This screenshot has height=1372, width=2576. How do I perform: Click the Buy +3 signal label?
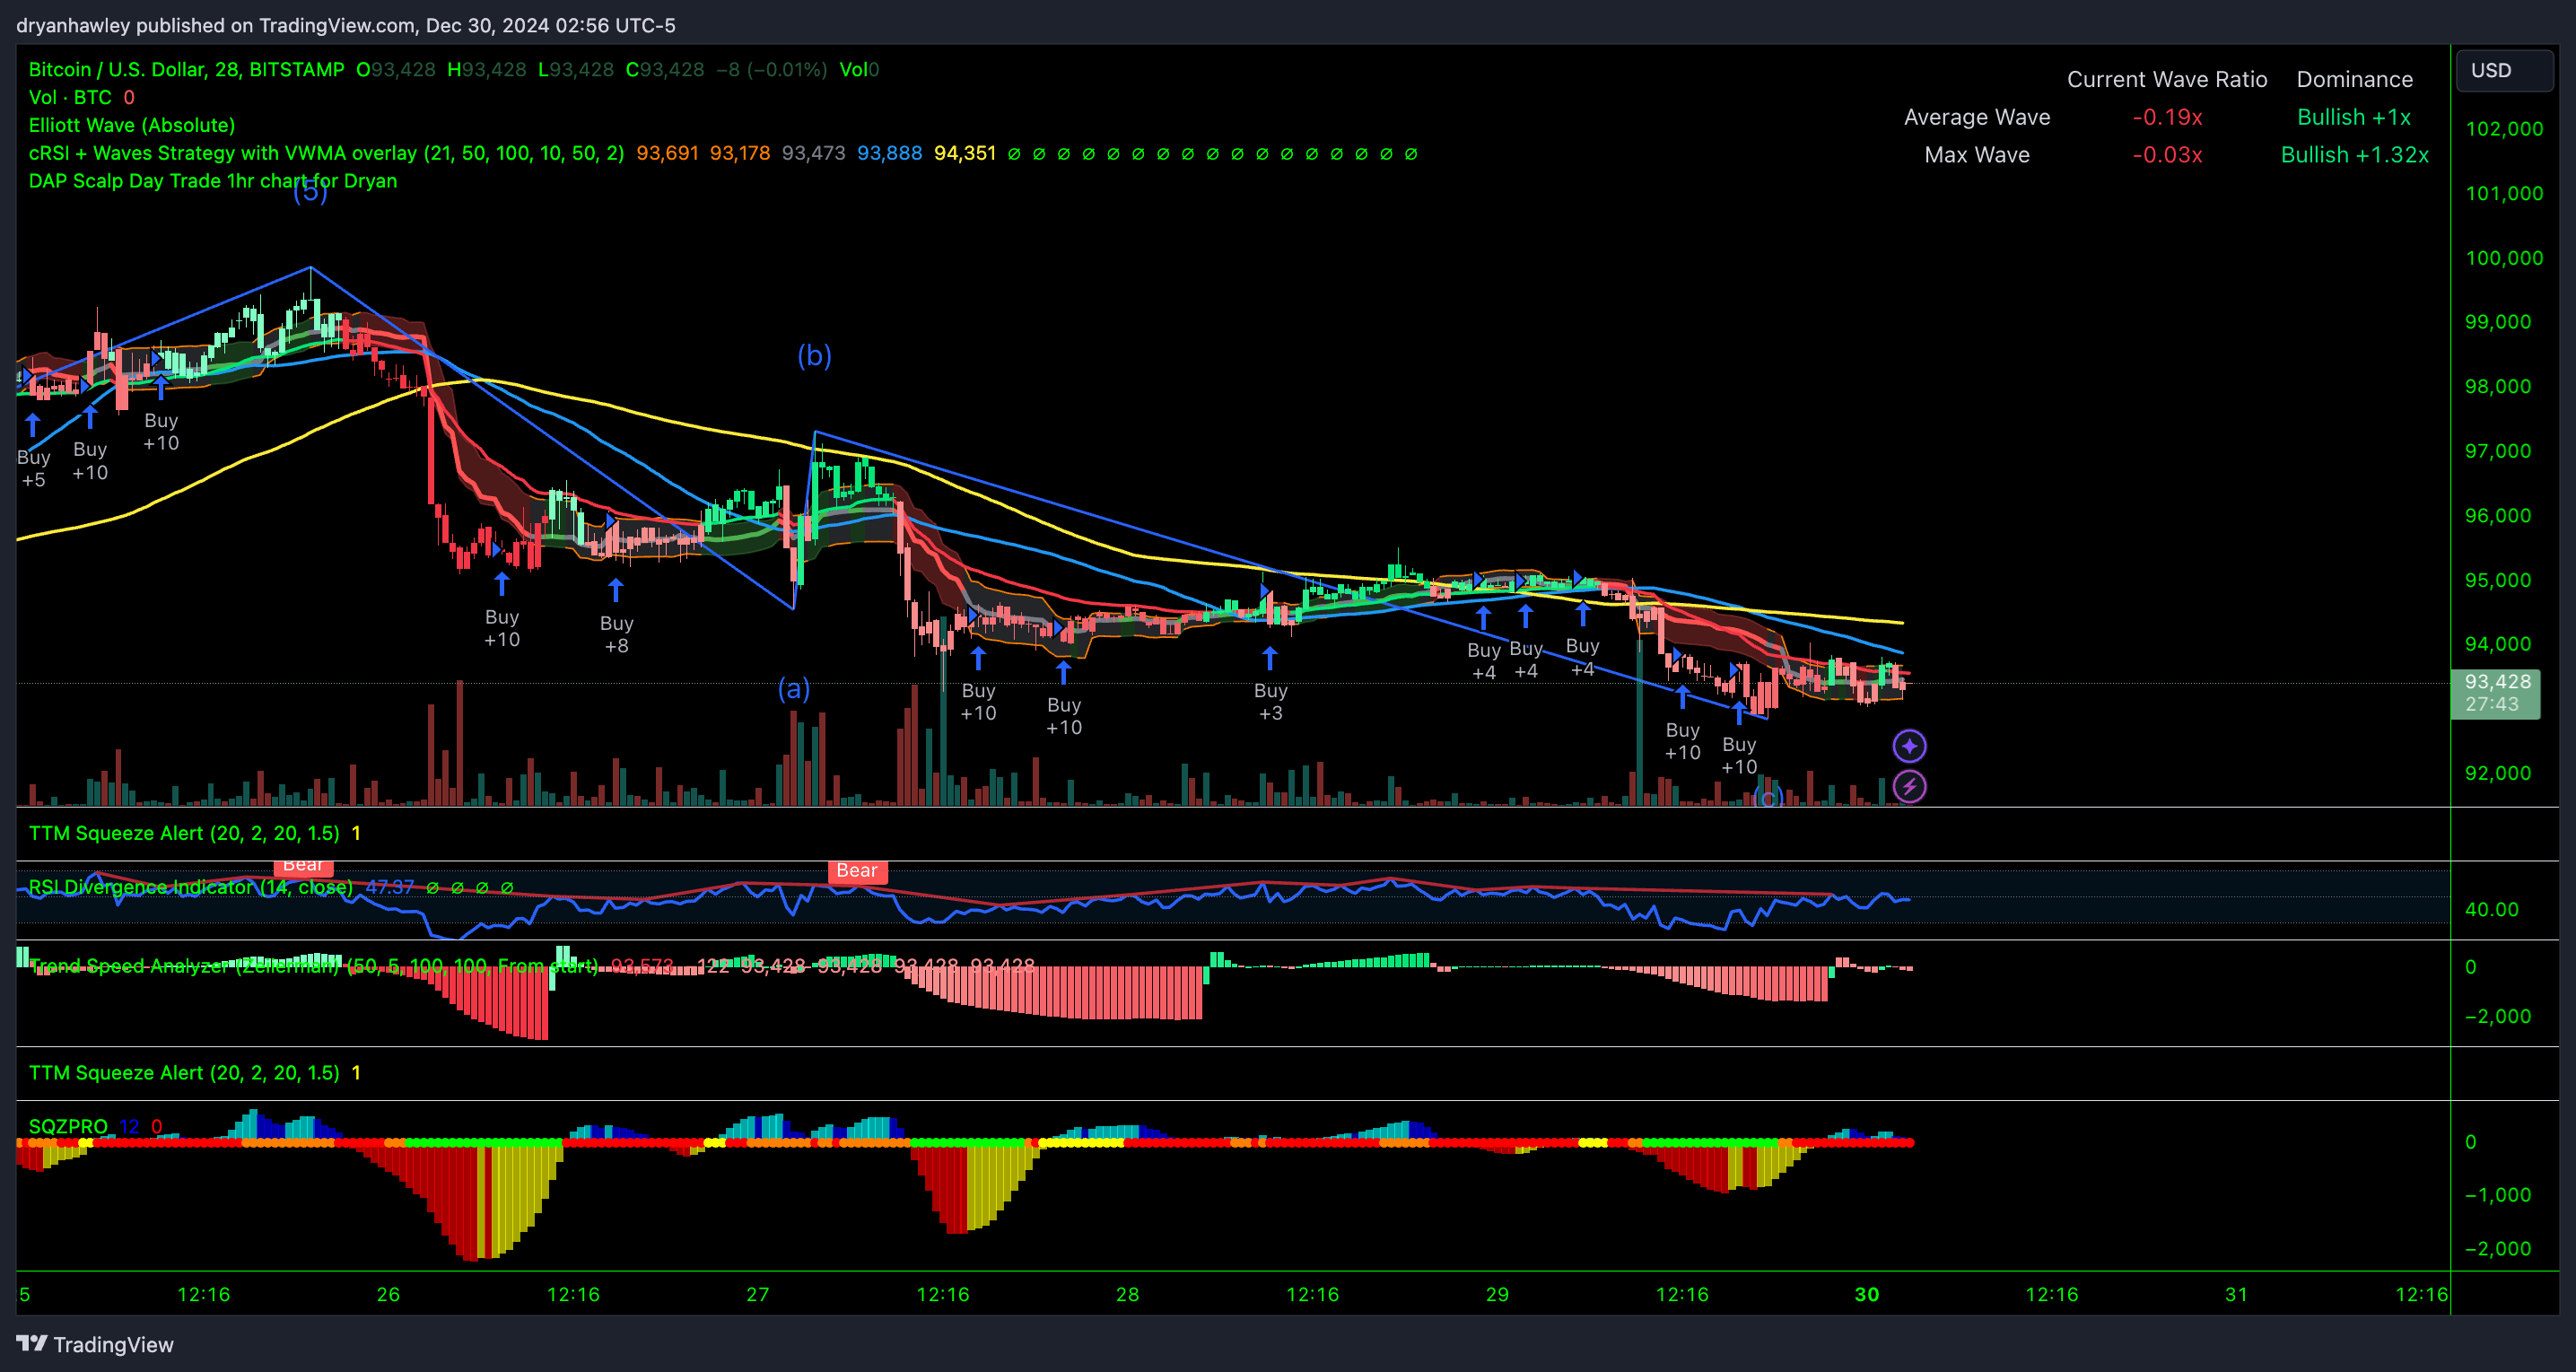[x=1270, y=701]
